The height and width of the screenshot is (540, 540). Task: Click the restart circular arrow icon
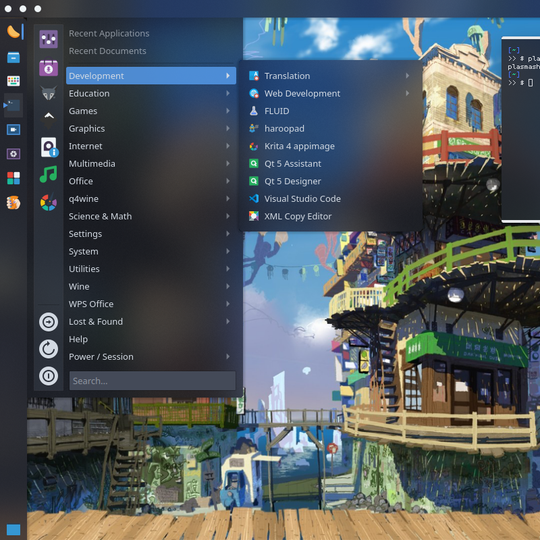click(48, 349)
